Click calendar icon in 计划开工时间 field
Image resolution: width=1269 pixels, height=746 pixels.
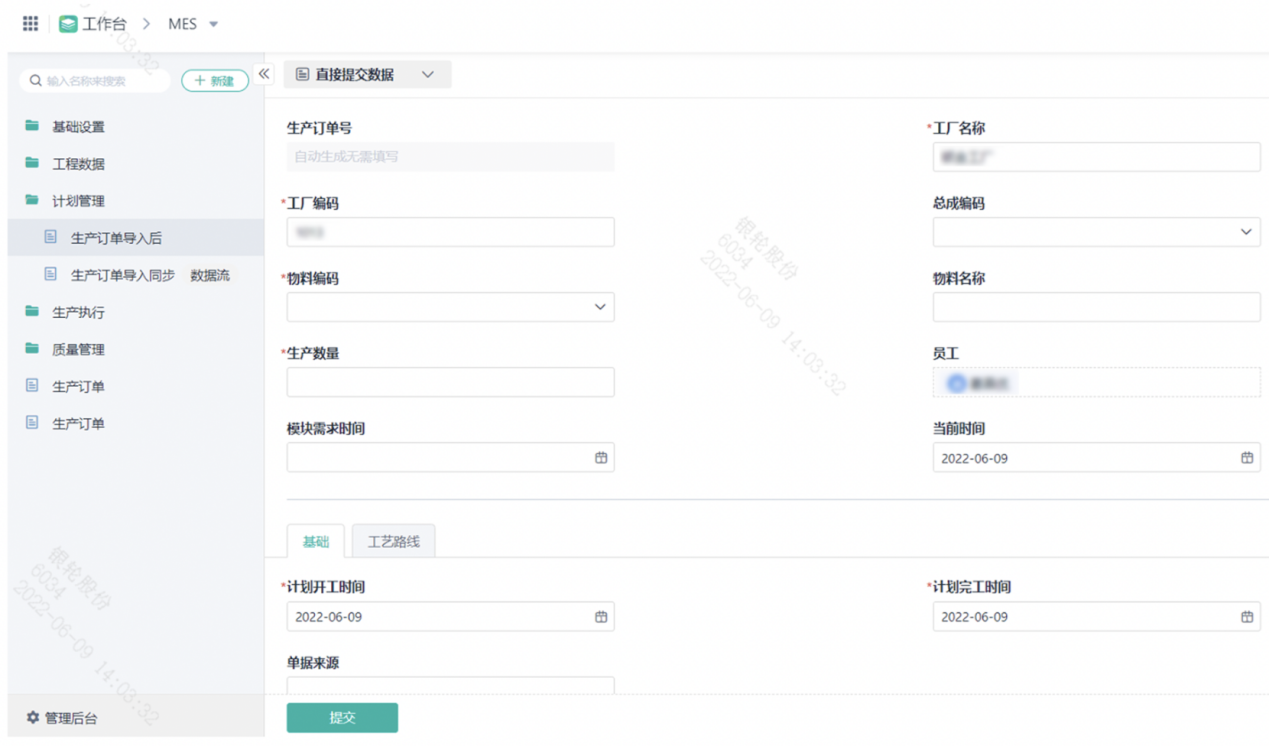click(601, 617)
